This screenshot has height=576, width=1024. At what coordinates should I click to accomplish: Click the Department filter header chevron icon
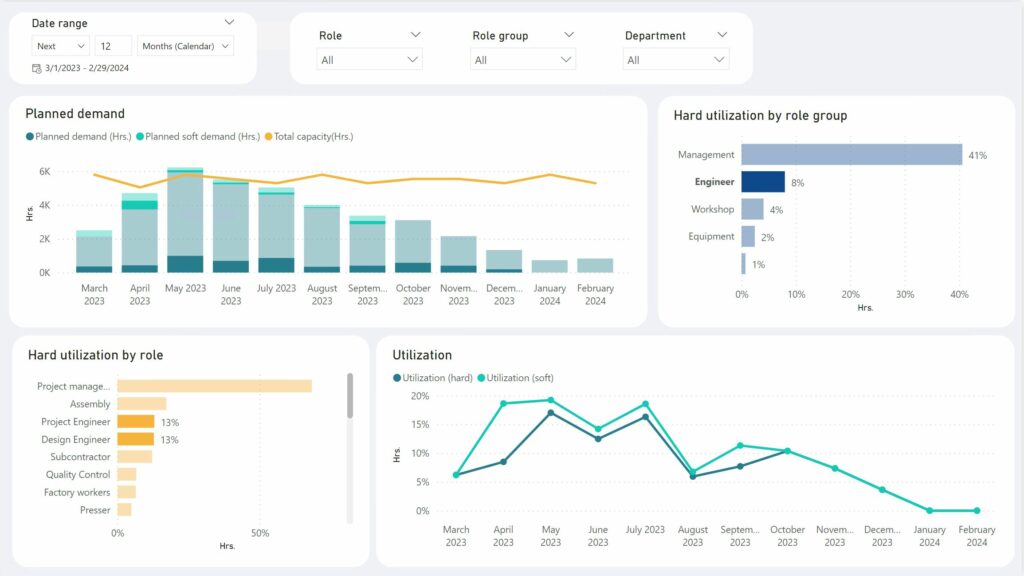[x=722, y=34]
